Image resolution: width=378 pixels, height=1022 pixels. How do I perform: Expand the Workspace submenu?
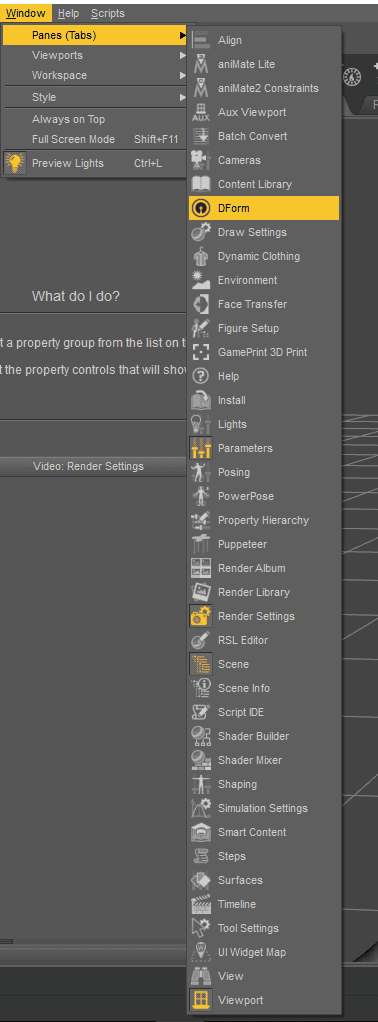point(95,76)
